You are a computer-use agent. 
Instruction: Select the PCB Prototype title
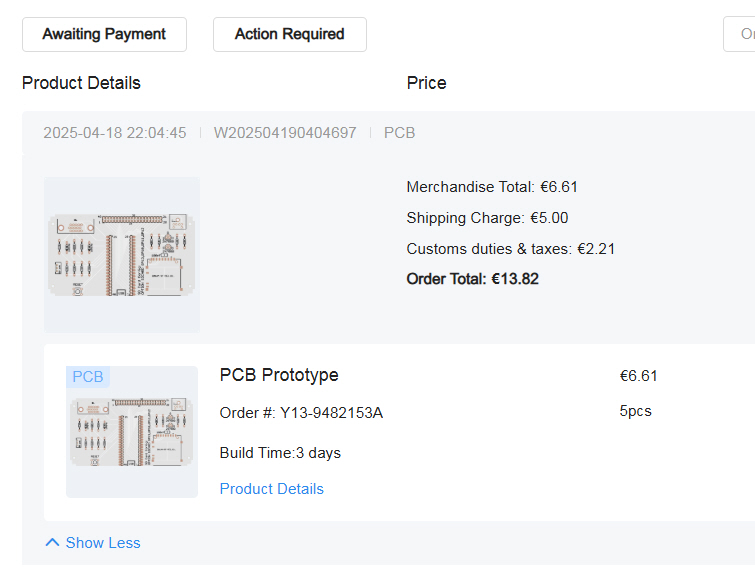(279, 375)
